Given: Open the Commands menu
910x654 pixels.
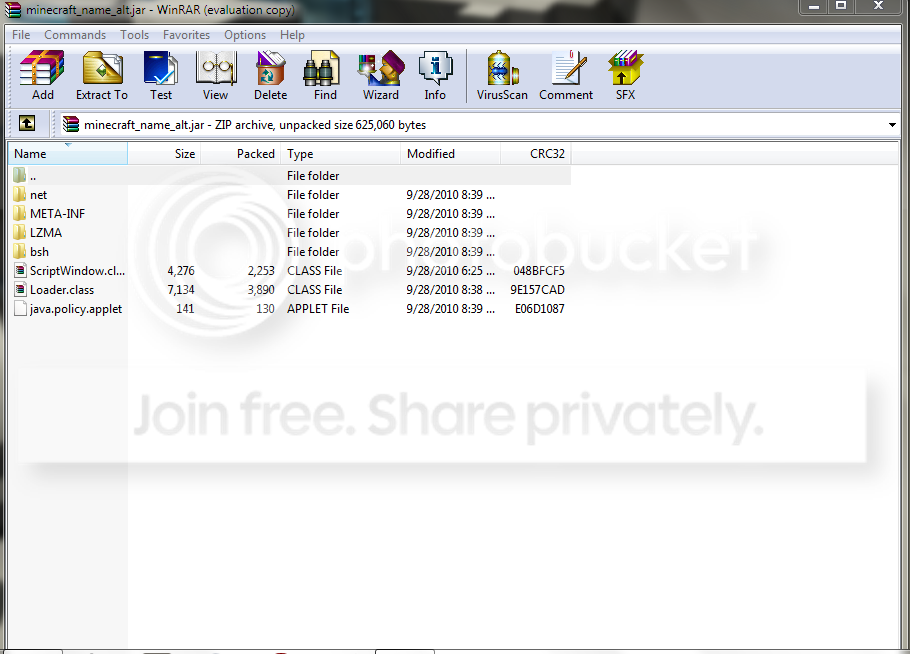Looking at the screenshot, I should 75,35.
